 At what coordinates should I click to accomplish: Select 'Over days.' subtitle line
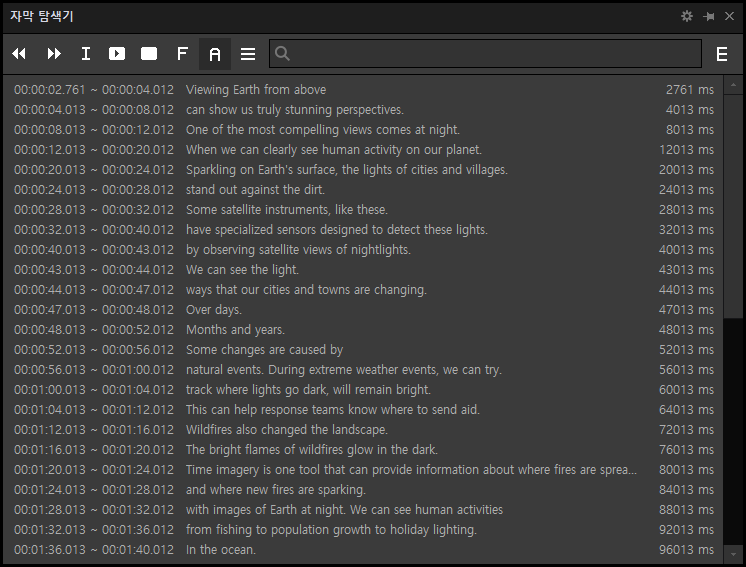pos(214,310)
